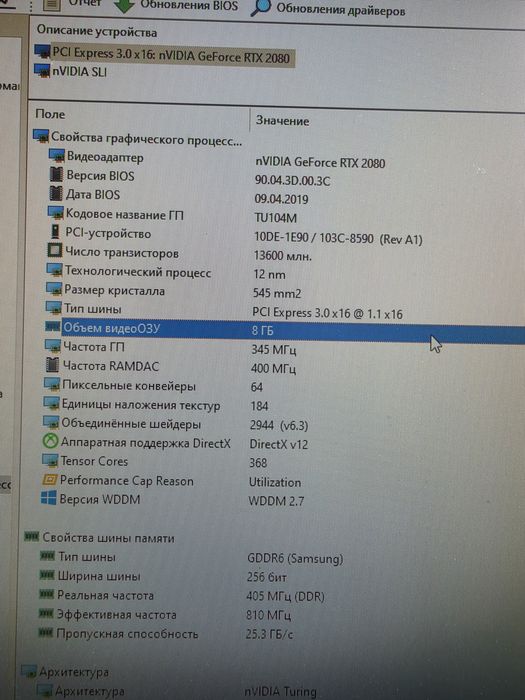Select value PCI Express 3.0 x16 @ 1.1 x16

(x=327, y=313)
